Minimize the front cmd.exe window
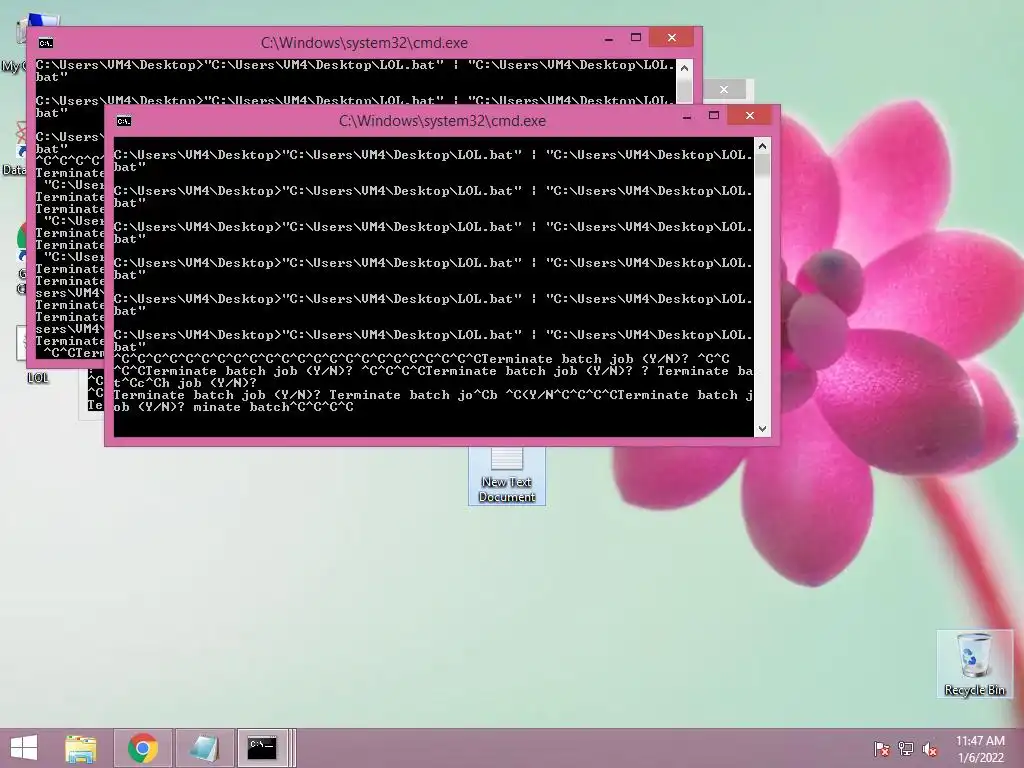 click(x=687, y=117)
